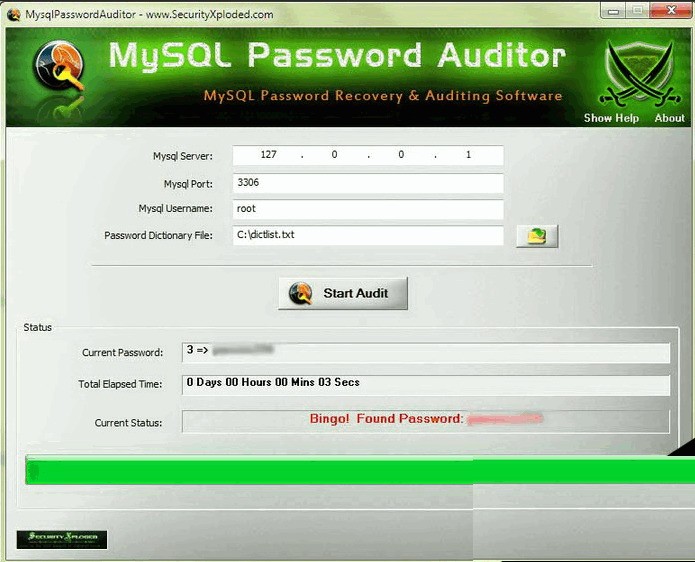Viewport: 695px width, 562px height.
Task: Minimize the MysqlPasswordAuditor window
Action: tap(613, 11)
